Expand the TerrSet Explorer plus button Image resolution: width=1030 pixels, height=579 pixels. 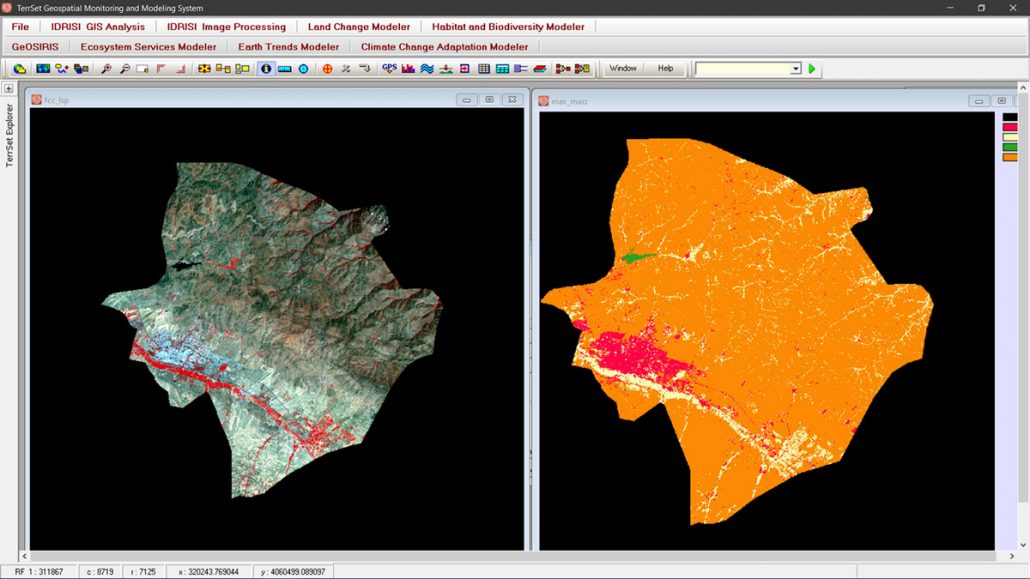(x=9, y=89)
